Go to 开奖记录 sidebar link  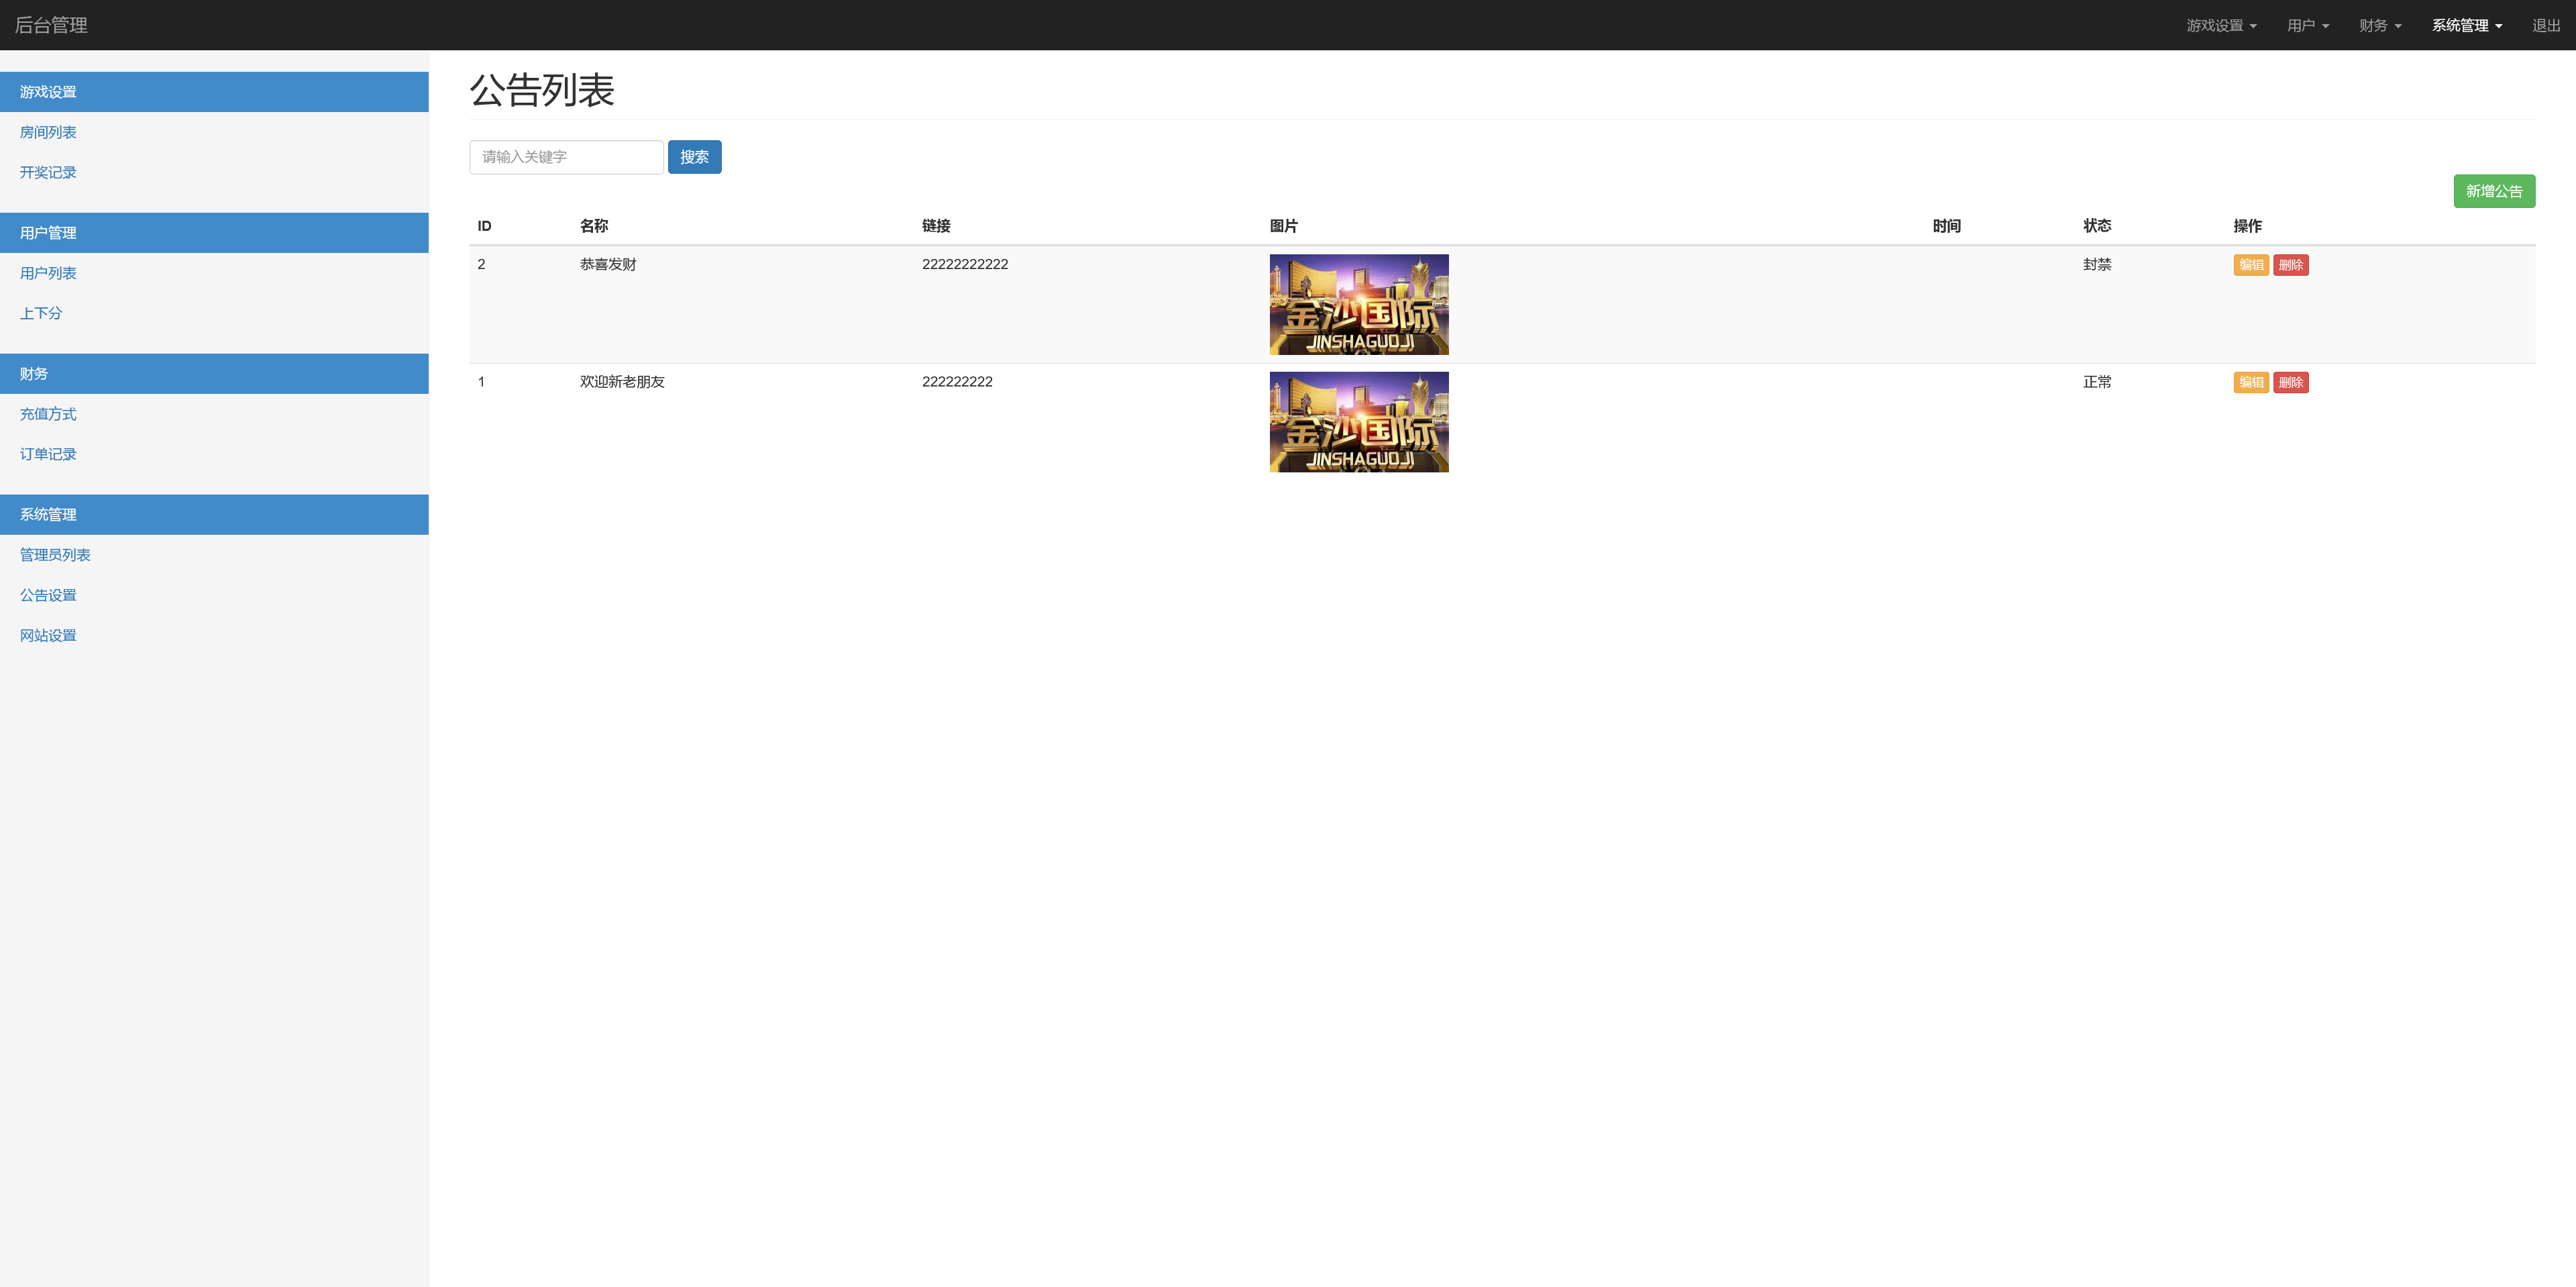click(48, 172)
